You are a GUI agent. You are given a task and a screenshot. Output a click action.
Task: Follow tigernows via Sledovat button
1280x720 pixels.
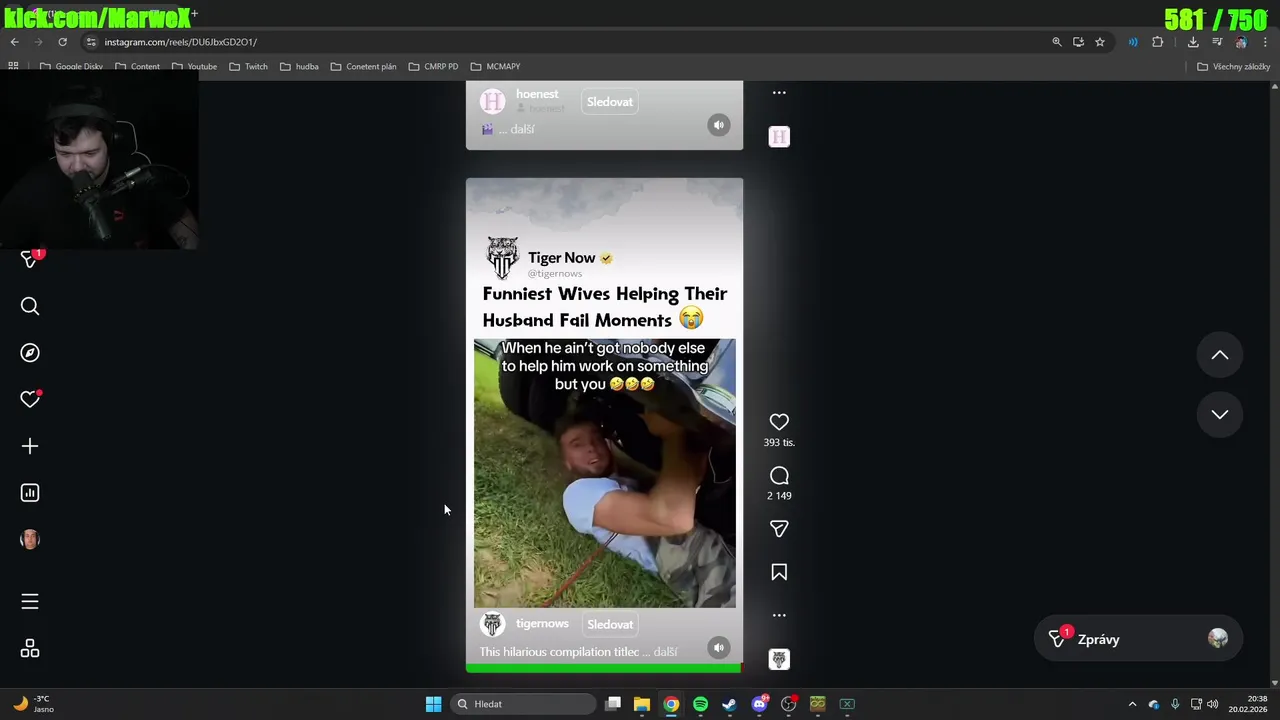point(610,624)
